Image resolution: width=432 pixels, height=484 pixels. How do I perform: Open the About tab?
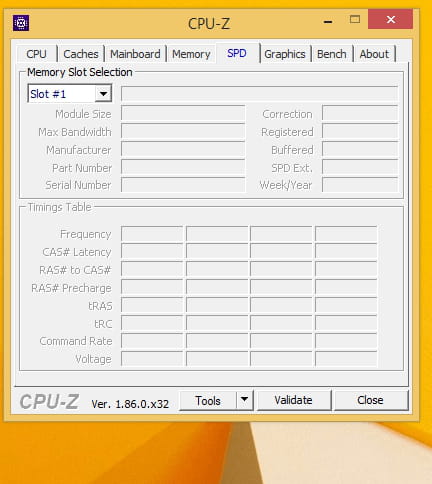coord(374,54)
